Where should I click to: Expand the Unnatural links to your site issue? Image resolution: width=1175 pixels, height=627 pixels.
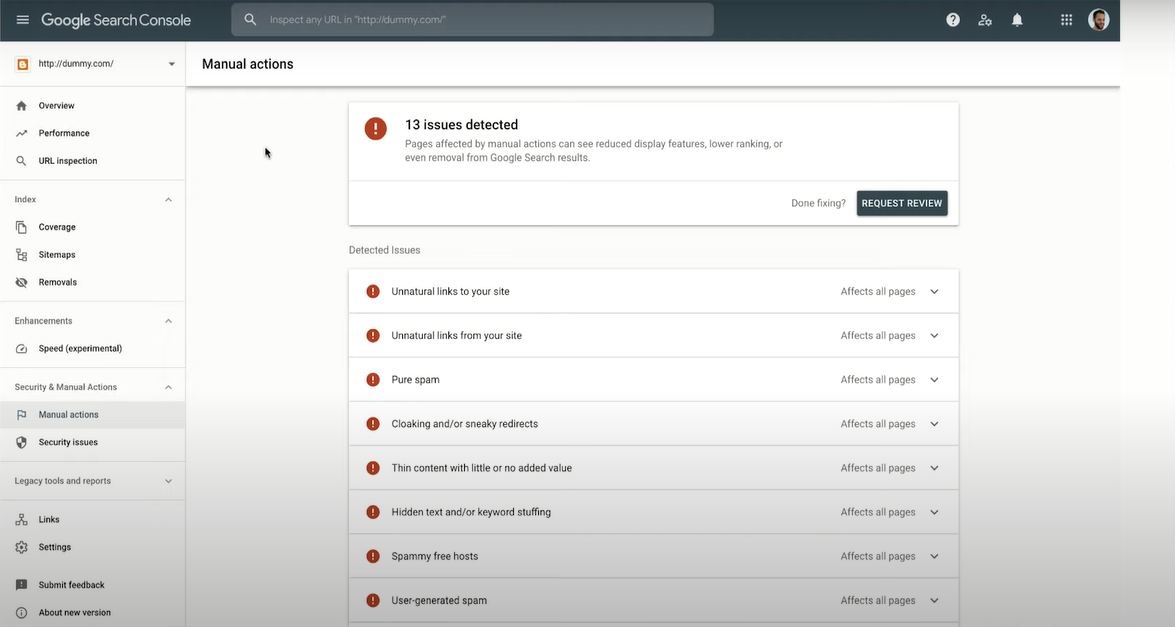(x=934, y=291)
